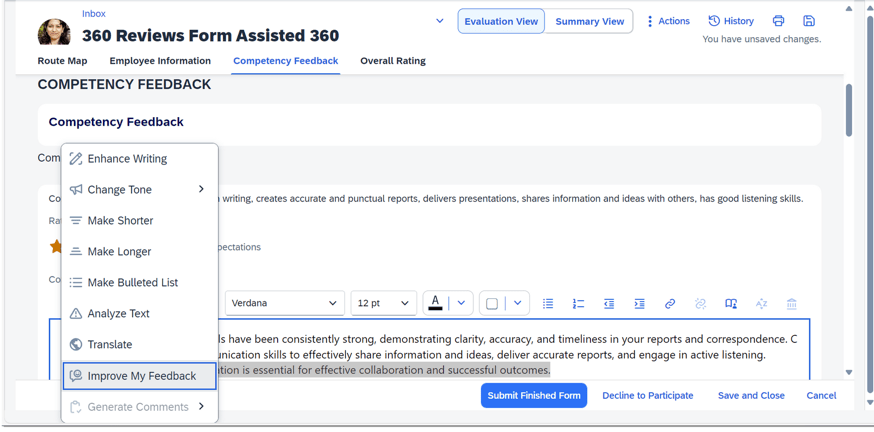
Task: Insert a numbered list from toolbar
Action: (578, 304)
